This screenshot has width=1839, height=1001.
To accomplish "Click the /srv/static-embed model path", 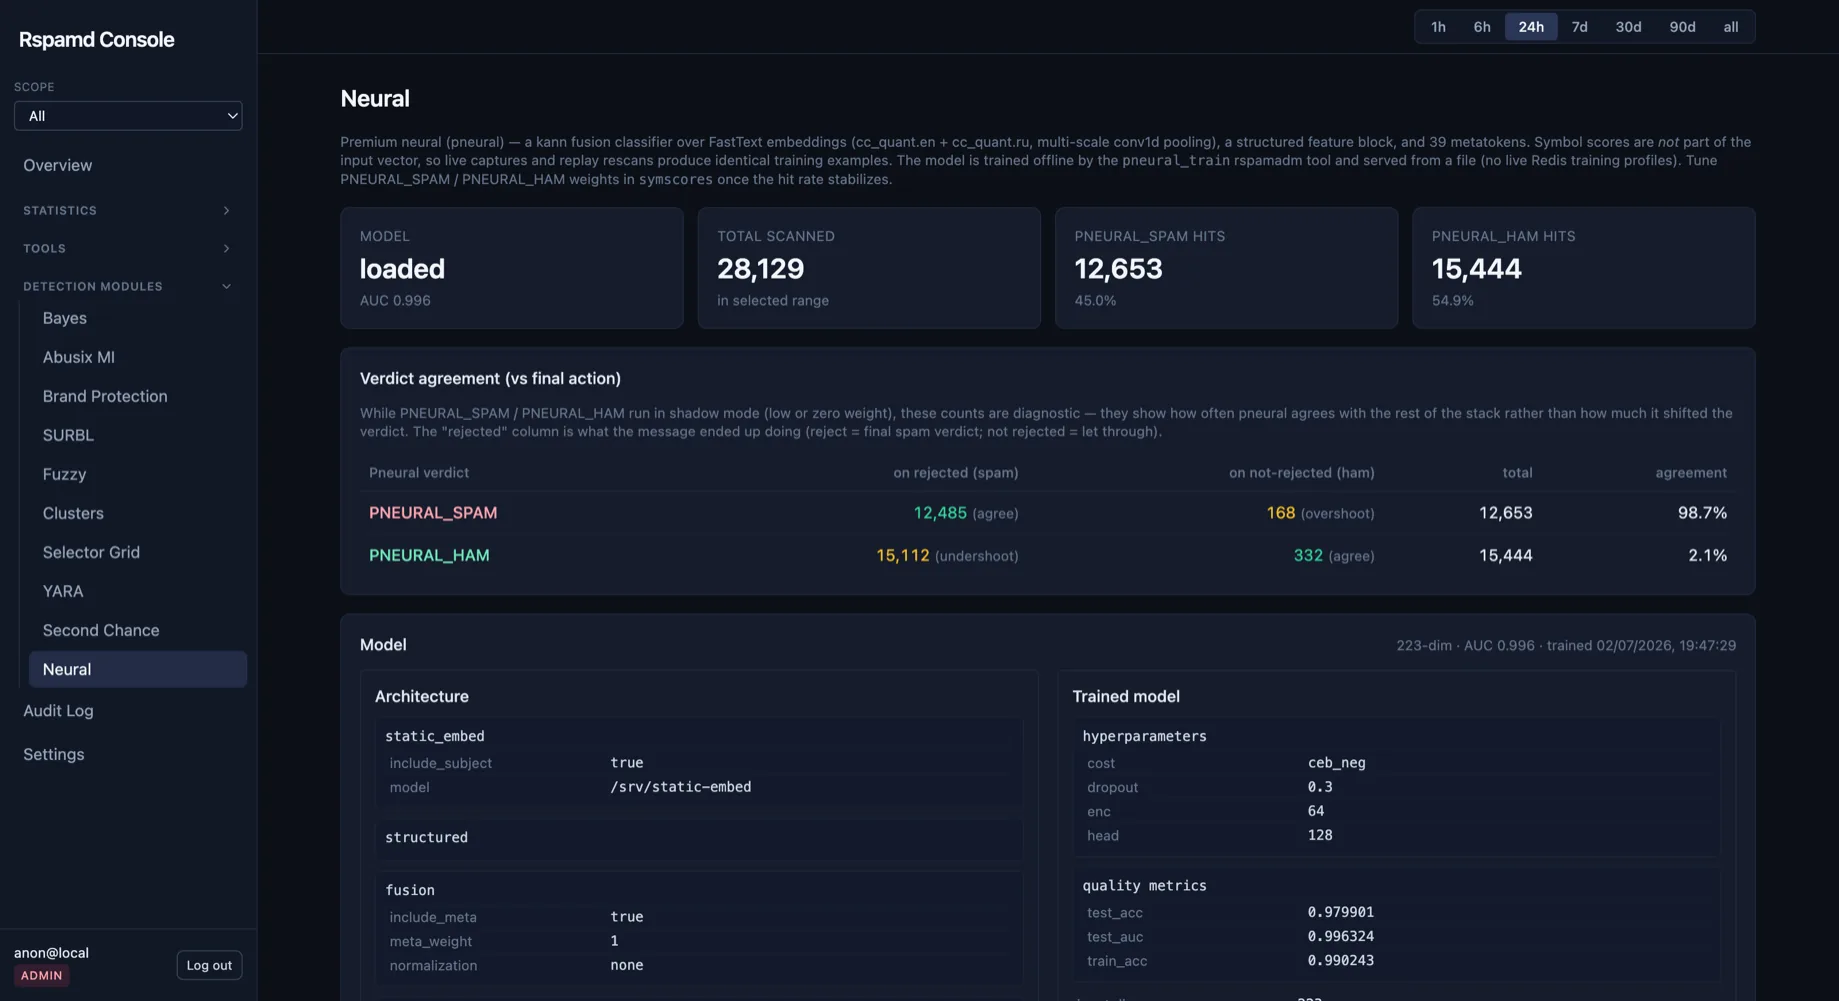I will point(681,788).
